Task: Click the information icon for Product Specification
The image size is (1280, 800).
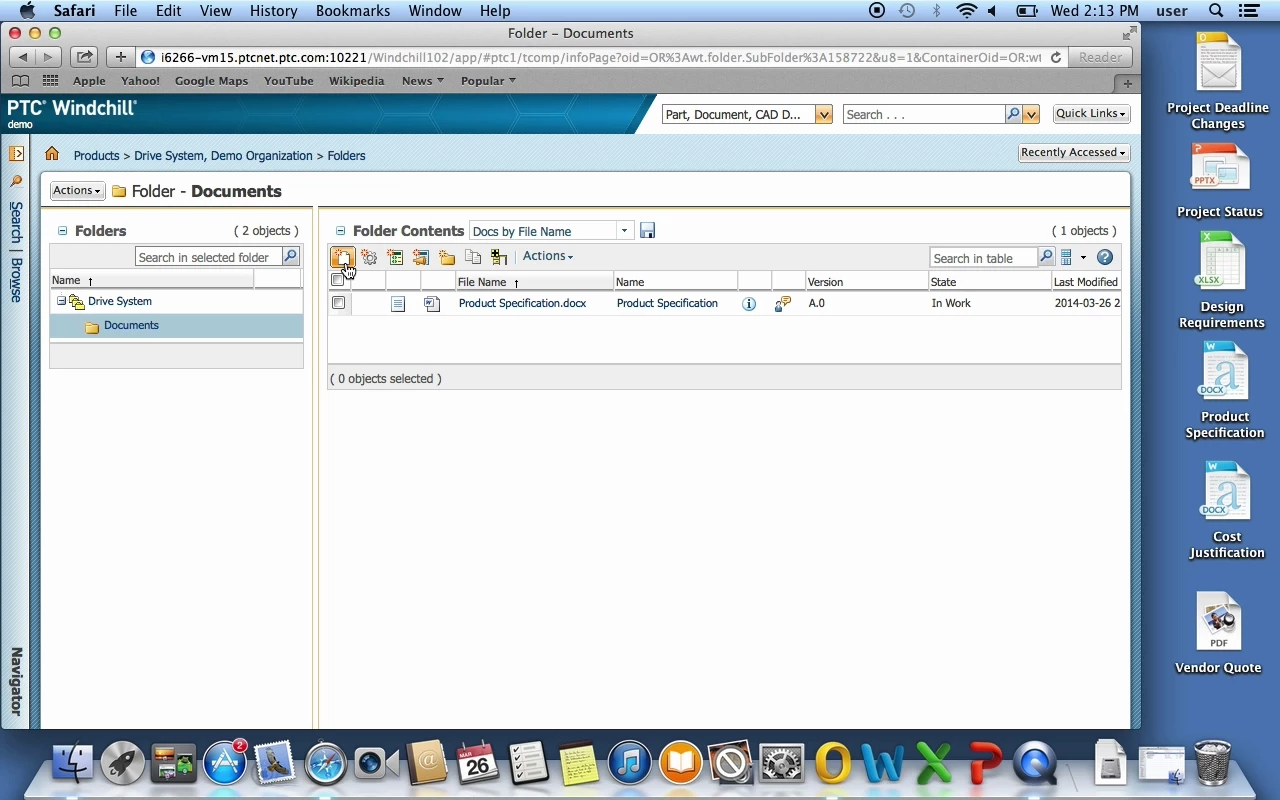Action: (x=749, y=304)
